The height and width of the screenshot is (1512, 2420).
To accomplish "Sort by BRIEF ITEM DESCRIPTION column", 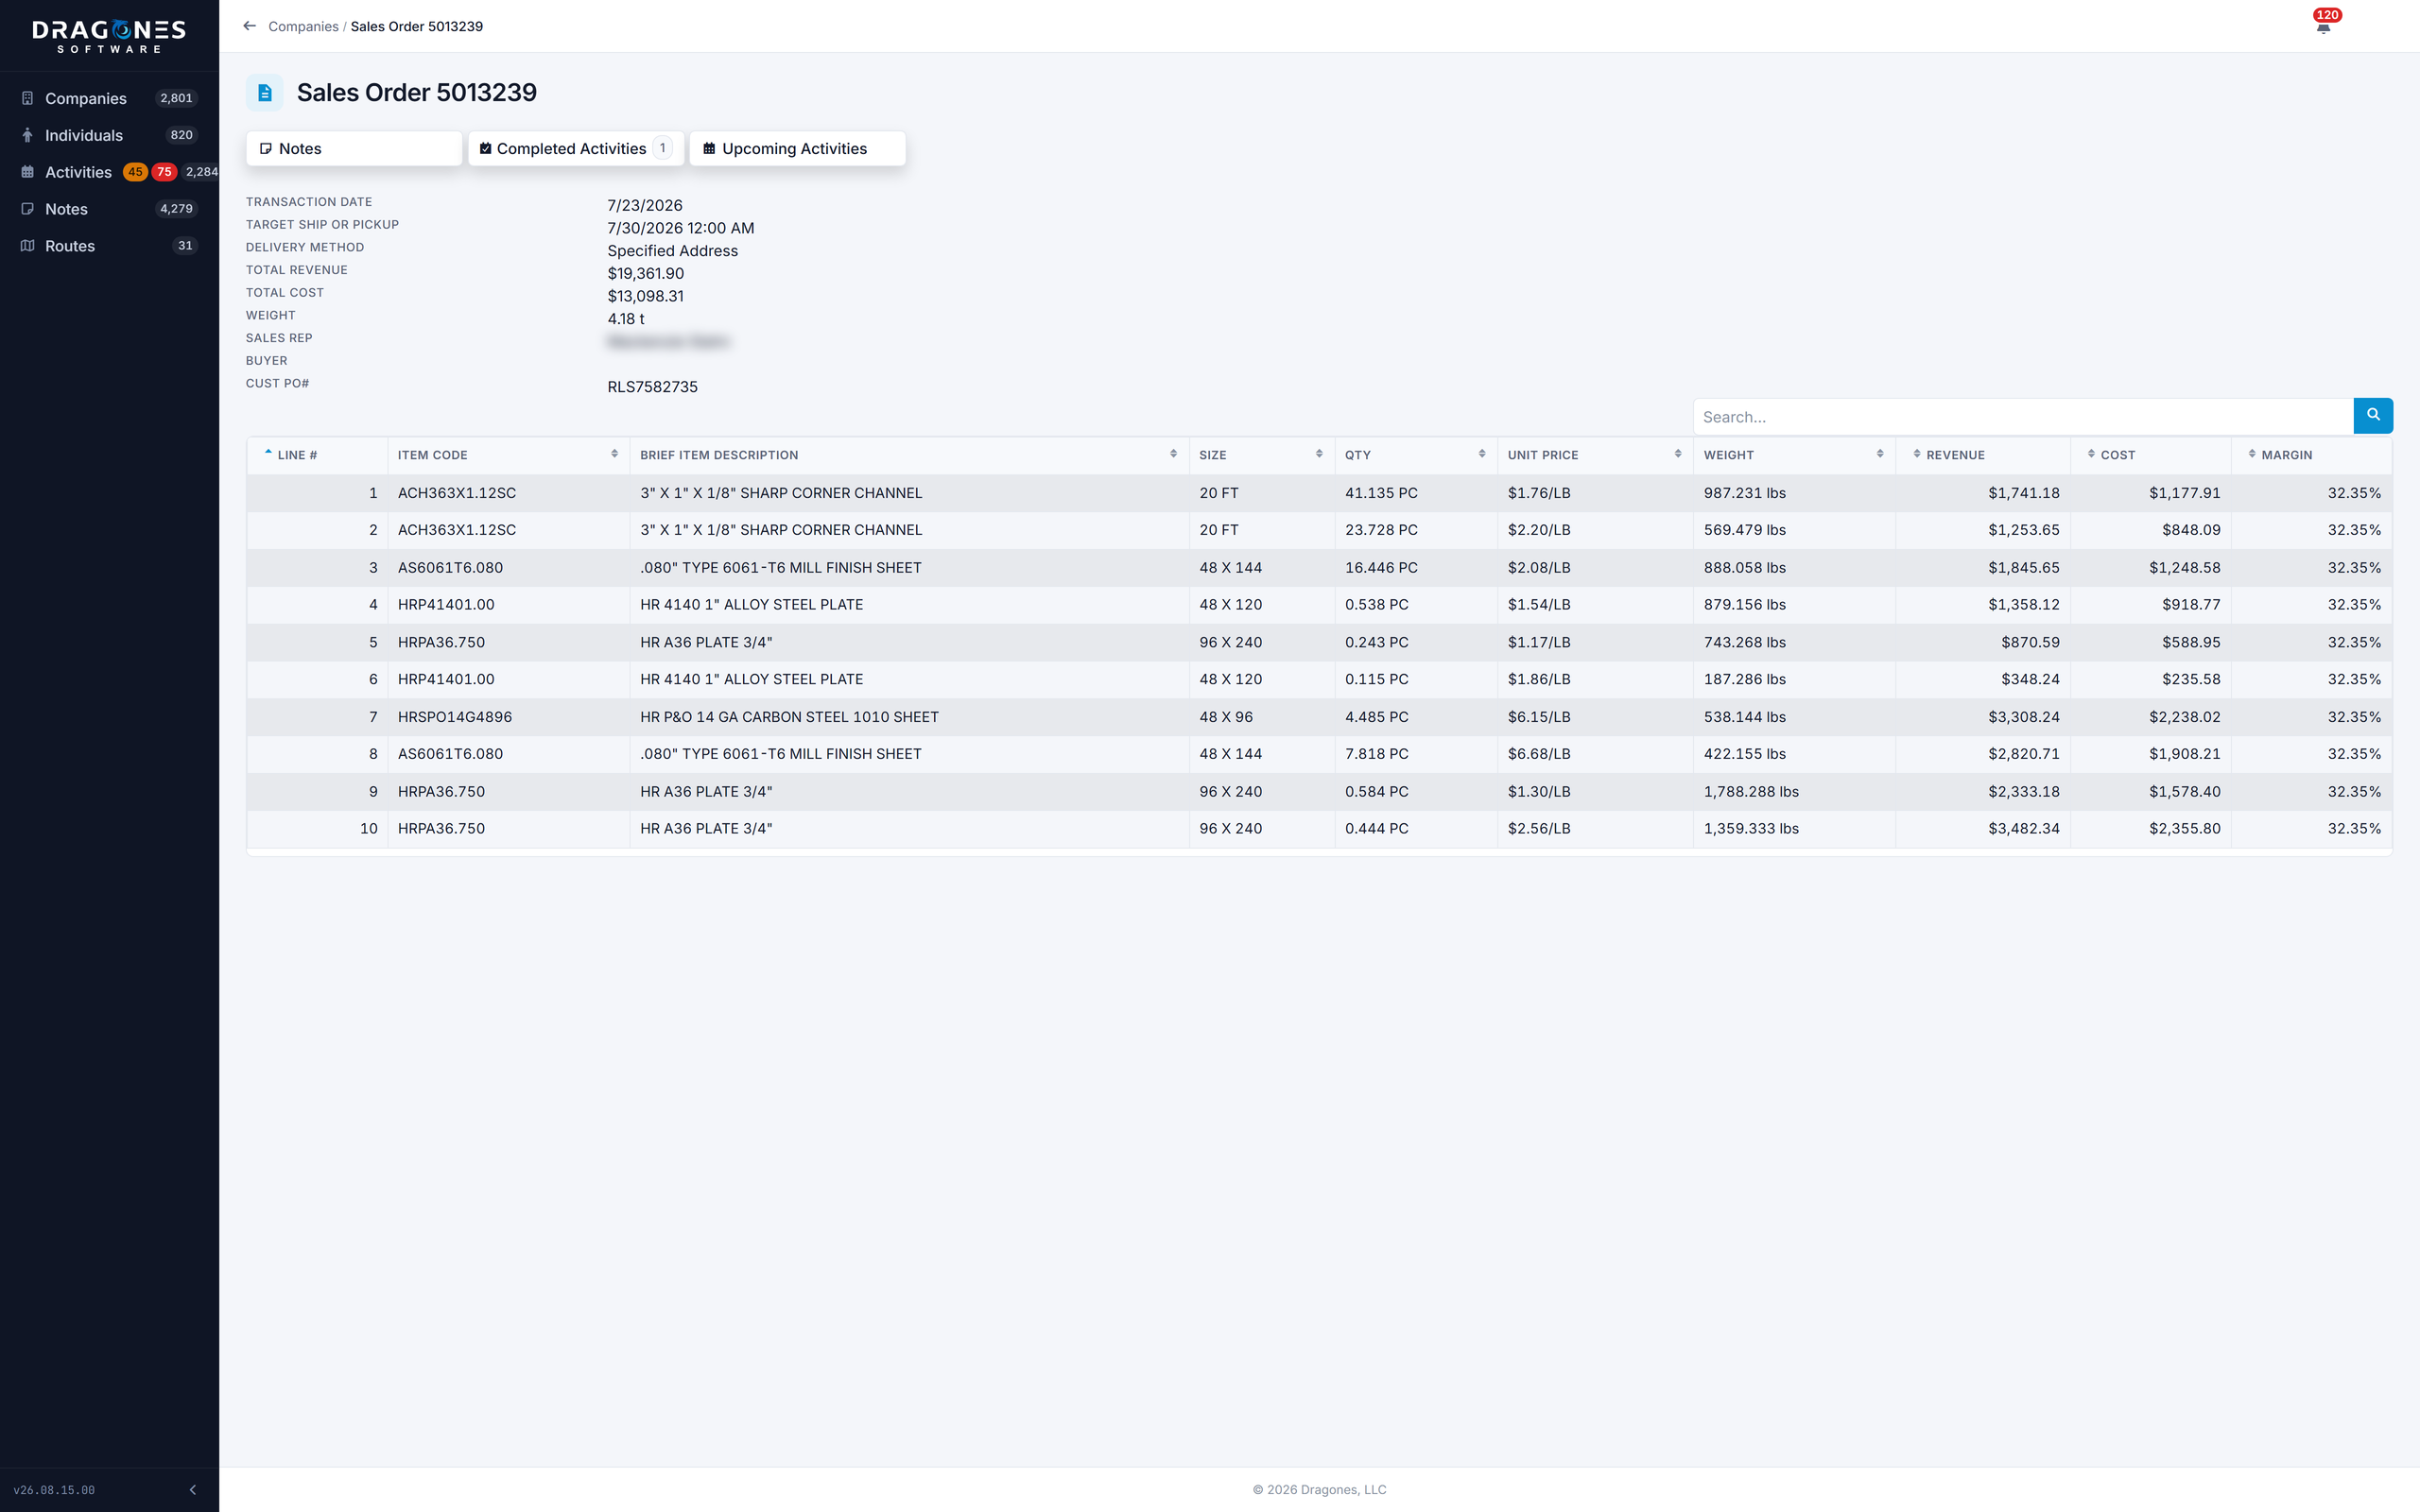I will (x=908, y=455).
